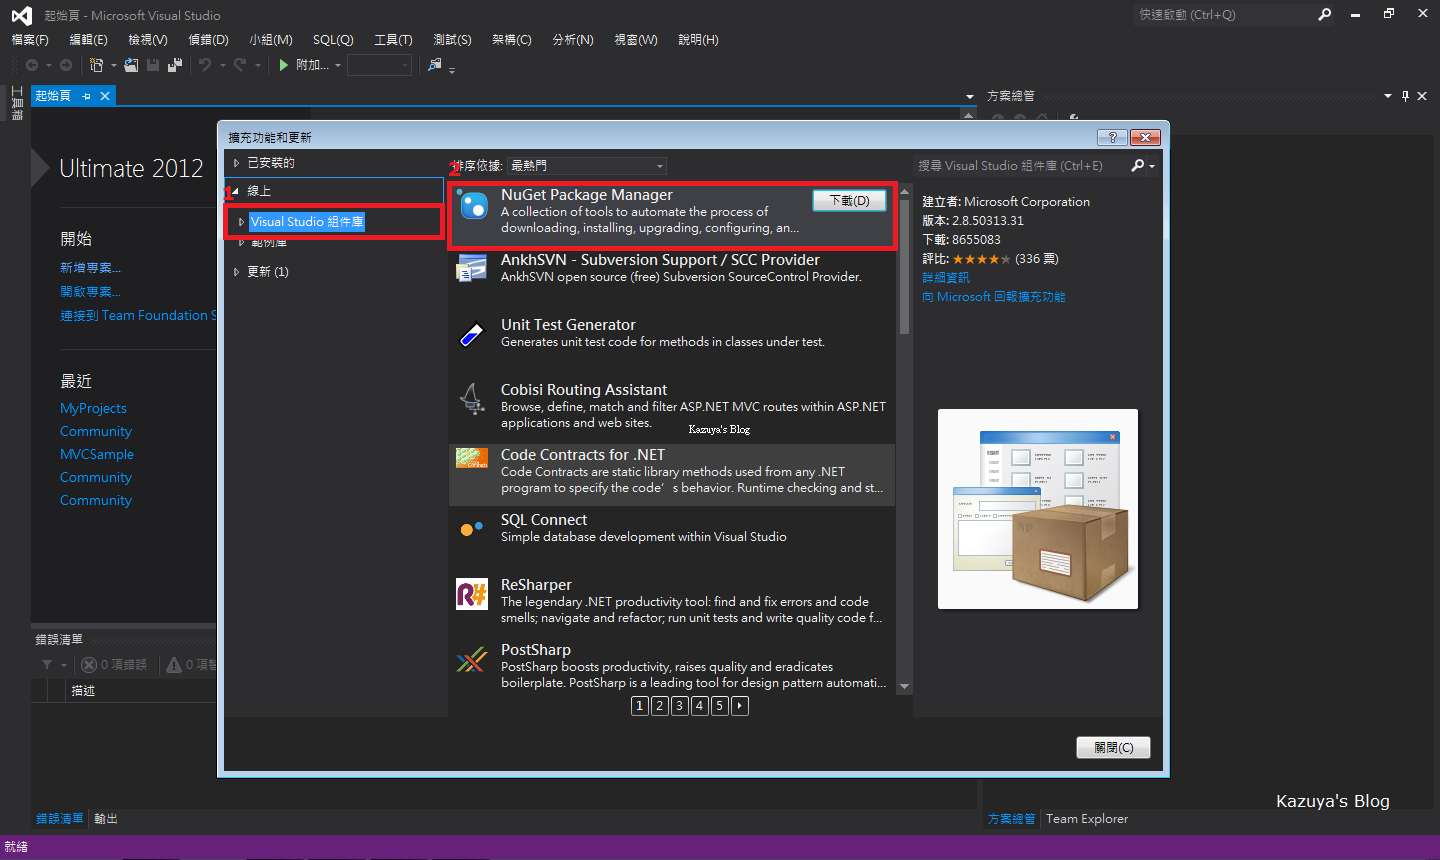Open the recent project MVCSample

tap(97, 455)
